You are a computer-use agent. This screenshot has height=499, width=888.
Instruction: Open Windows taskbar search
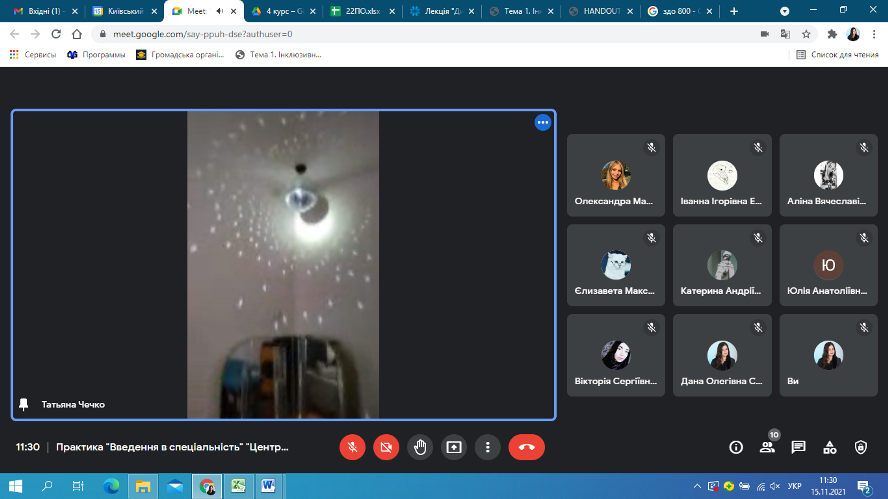pos(47,486)
